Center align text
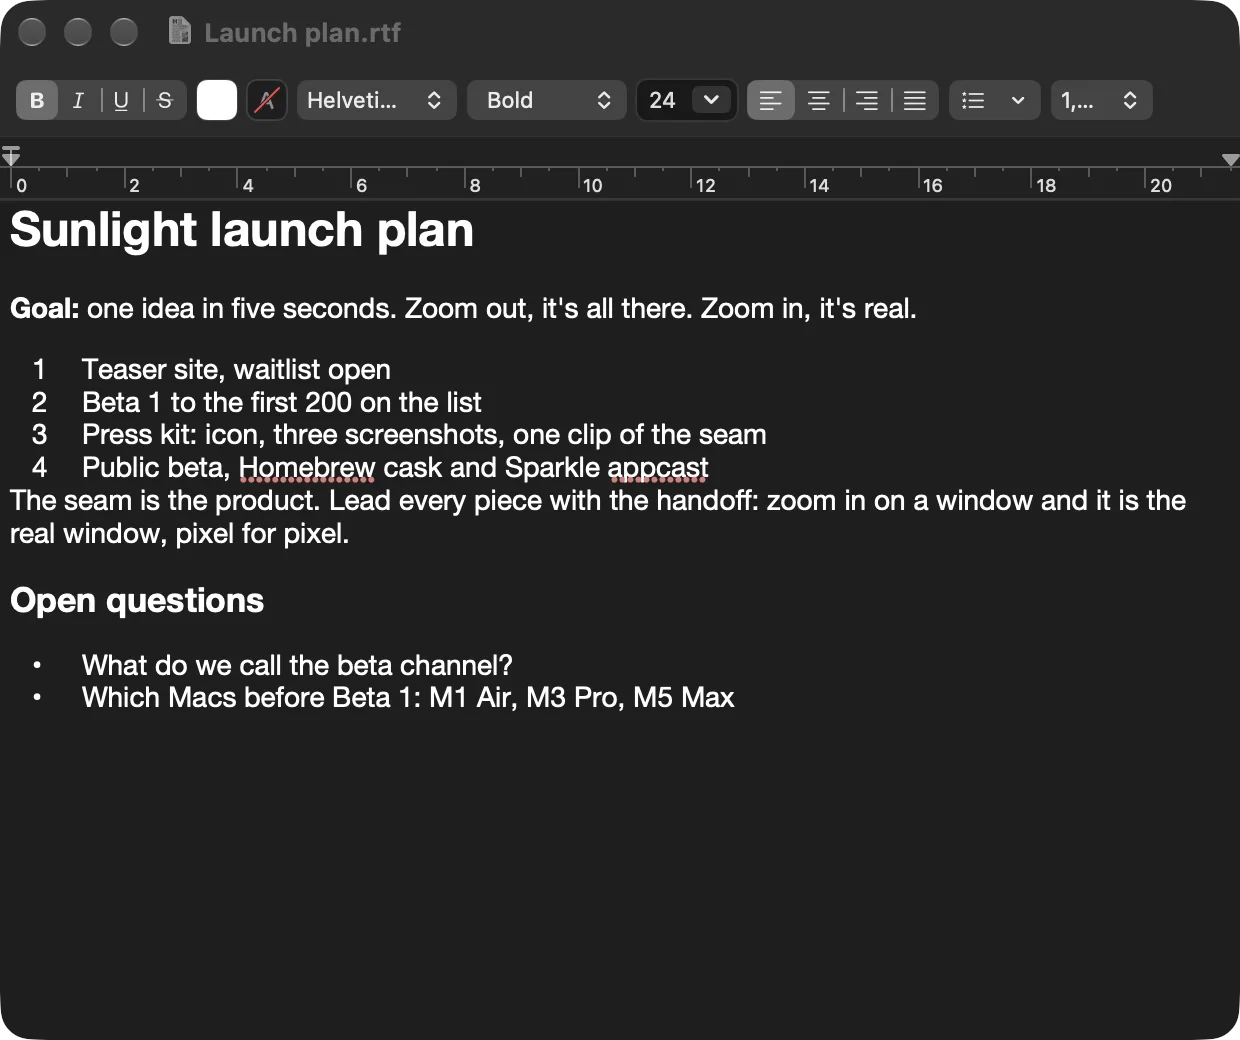The height and width of the screenshot is (1040, 1240). coord(819,100)
